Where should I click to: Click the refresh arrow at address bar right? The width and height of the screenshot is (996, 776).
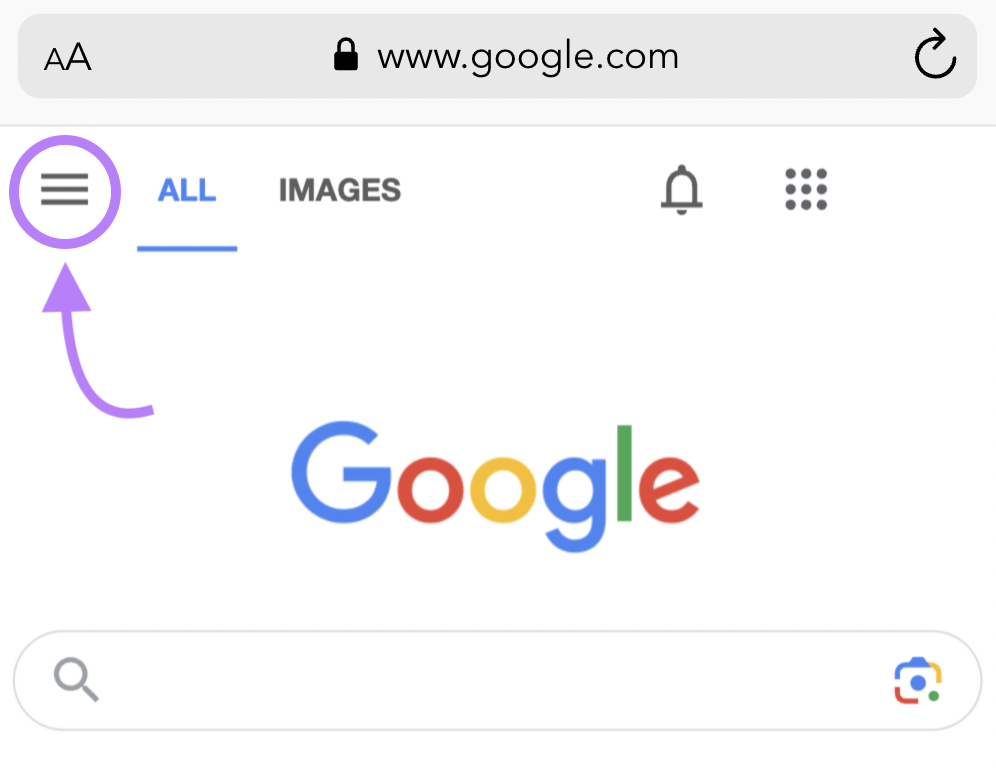coord(934,56)
